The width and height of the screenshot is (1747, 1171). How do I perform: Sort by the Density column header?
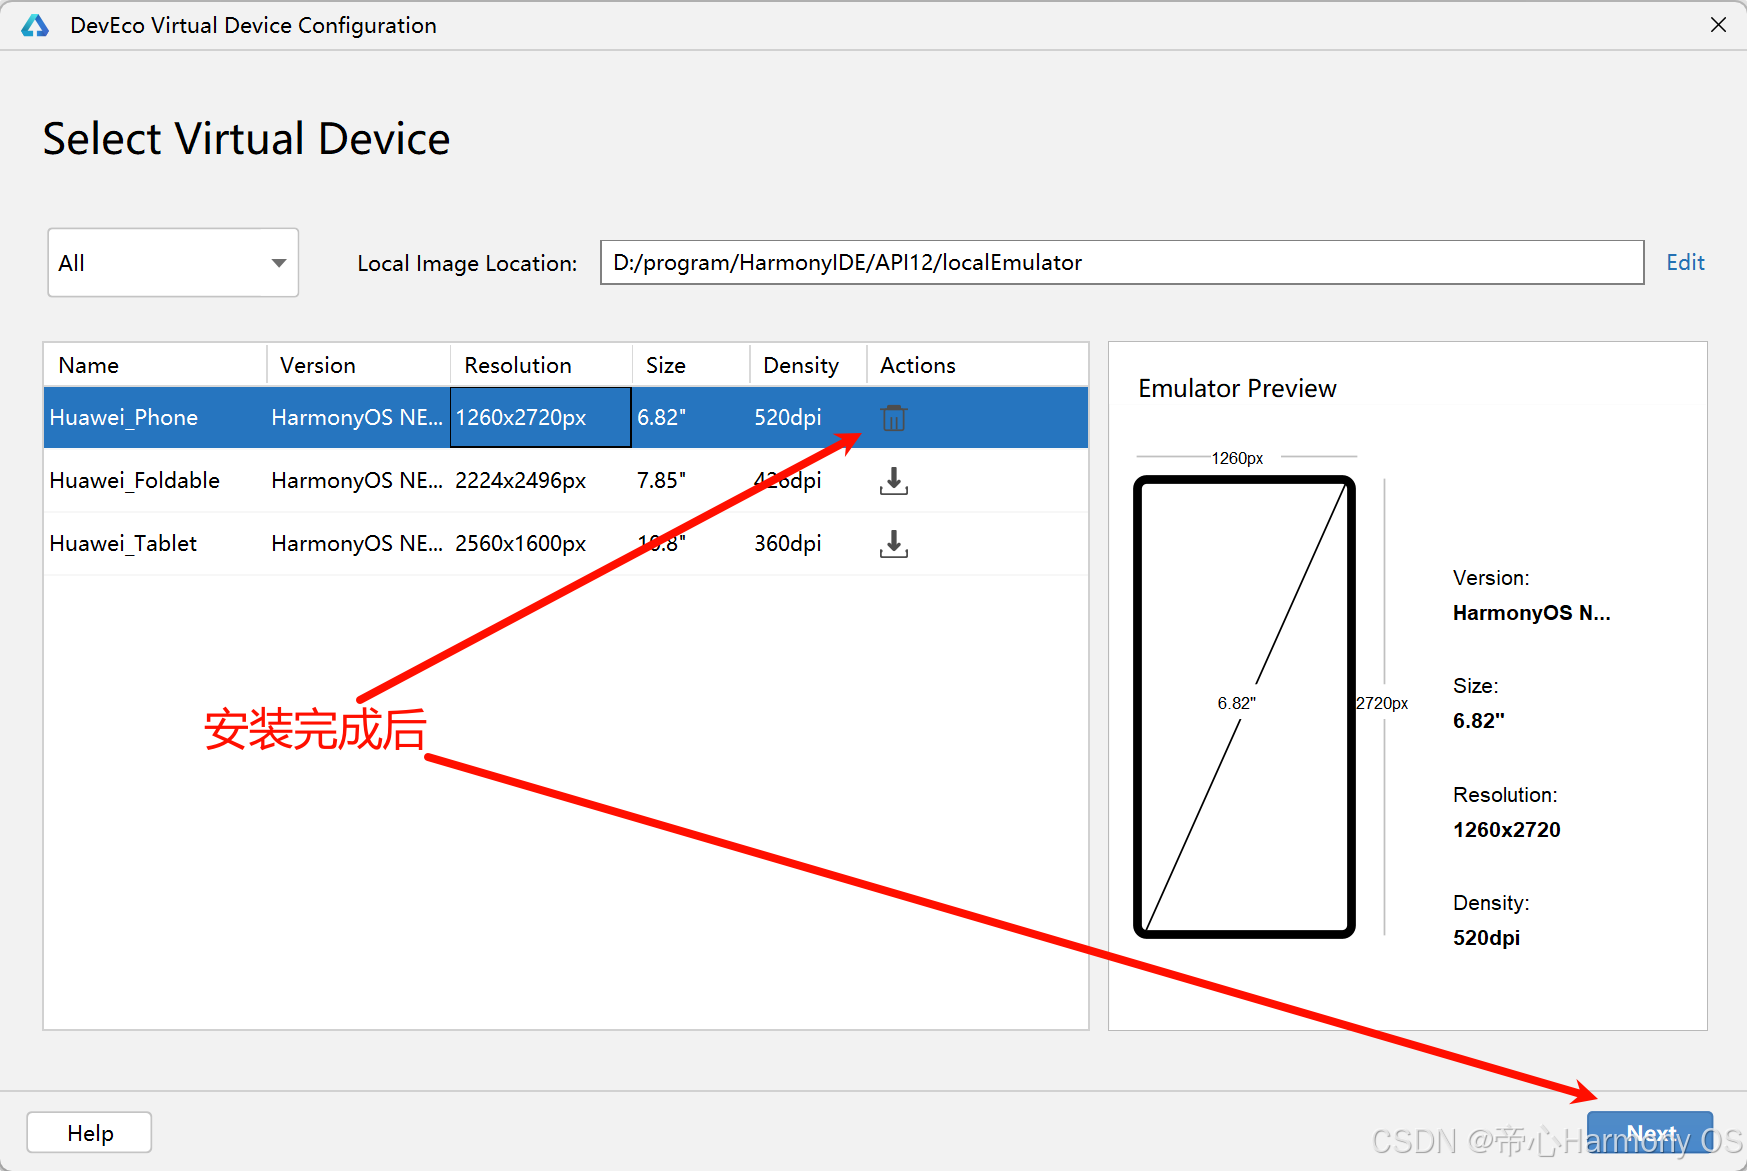(x=808, y=366)
